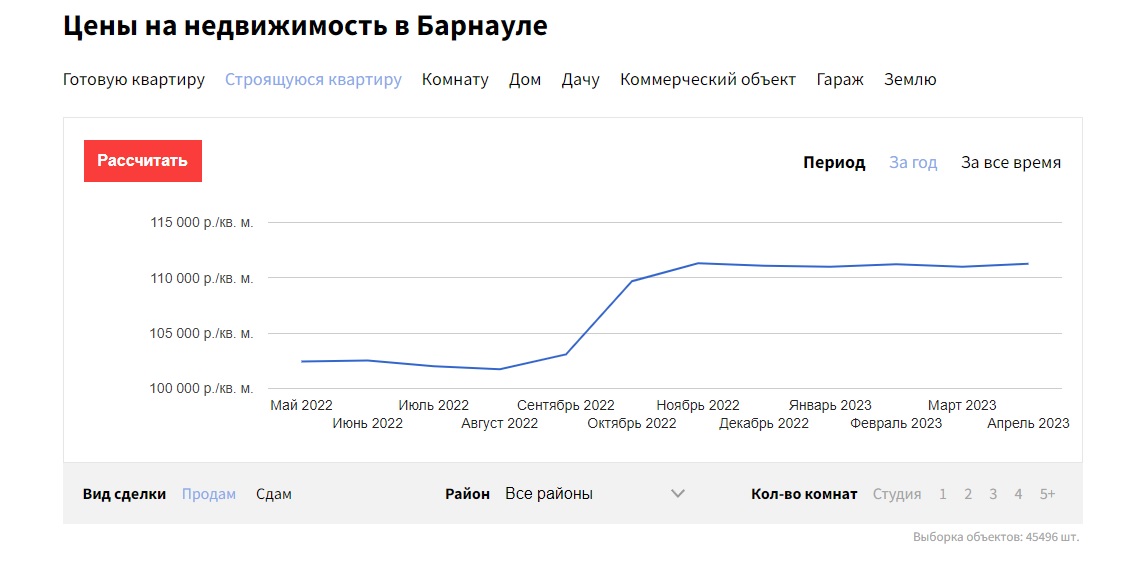Choose the Коммерческий объект property type
The width and height of the screenshot is (1145, 567).
pyautogui.click(x=708, y=80)
